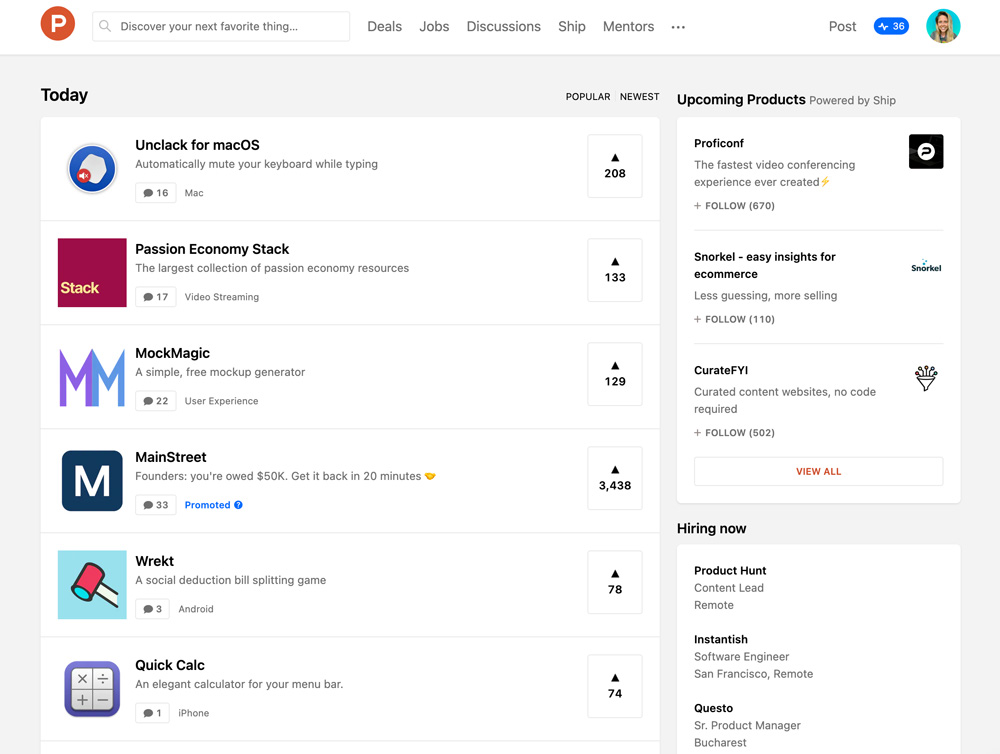
Task: Open the Quick Calc product title
Action: (170, 665)
